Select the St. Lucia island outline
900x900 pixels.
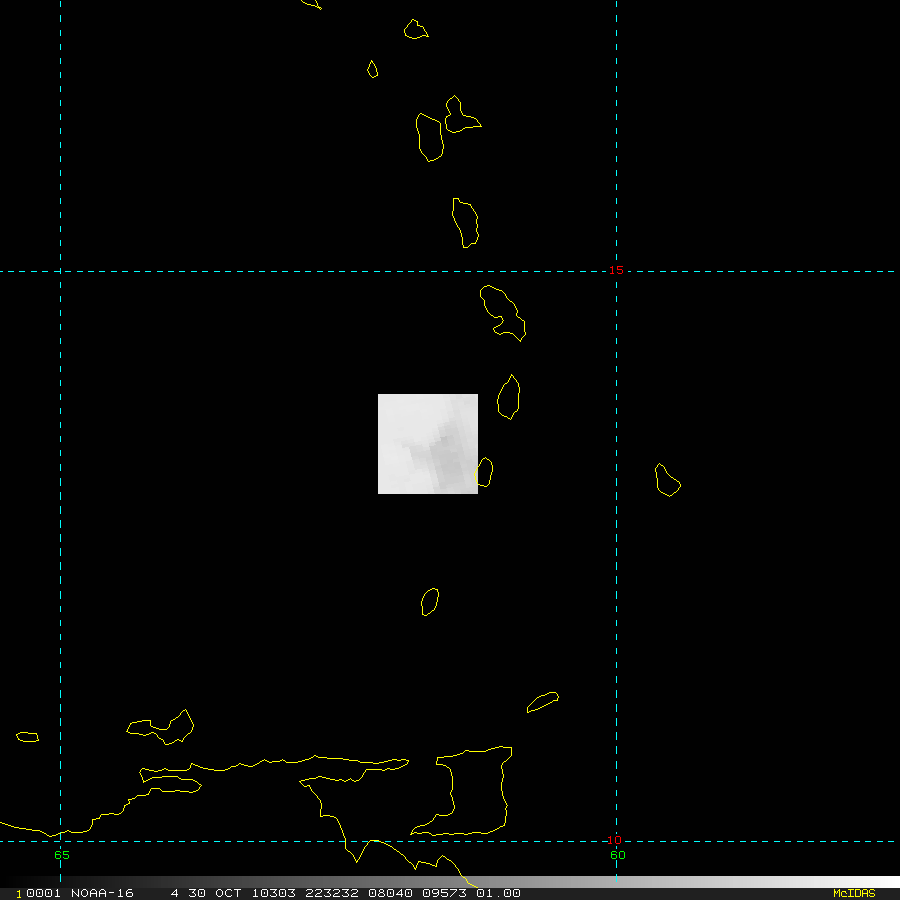(509, 397)
